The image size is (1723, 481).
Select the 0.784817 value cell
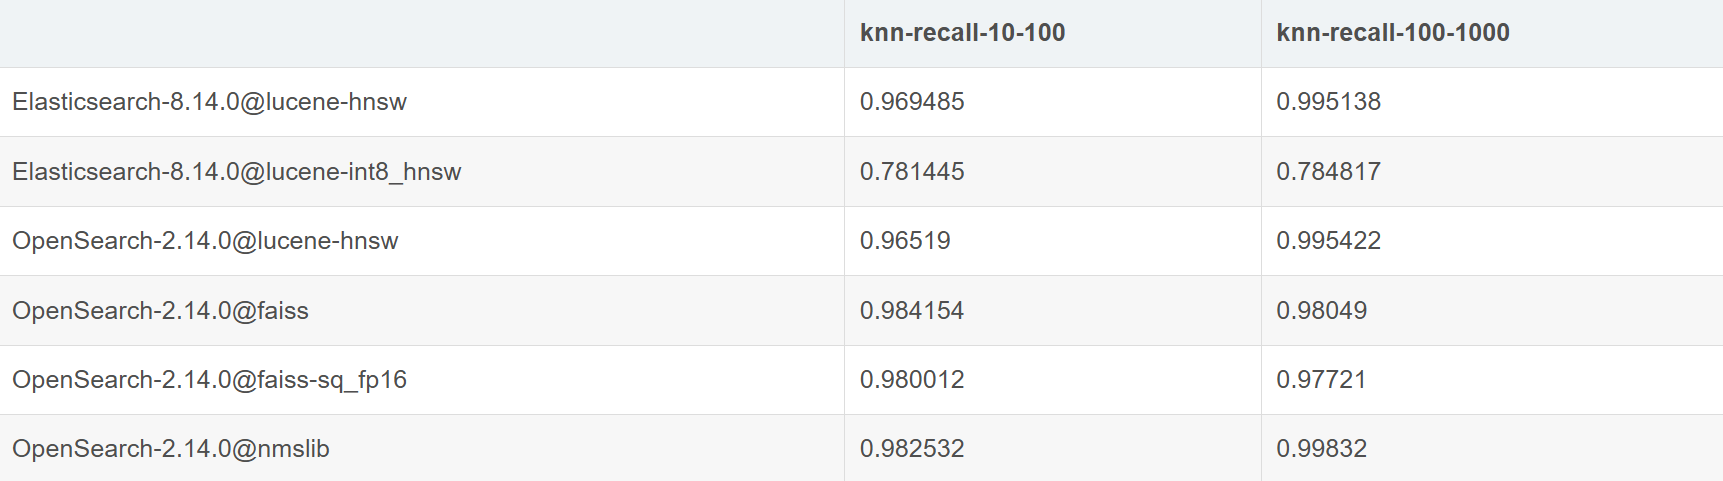tap(1328, 172)
